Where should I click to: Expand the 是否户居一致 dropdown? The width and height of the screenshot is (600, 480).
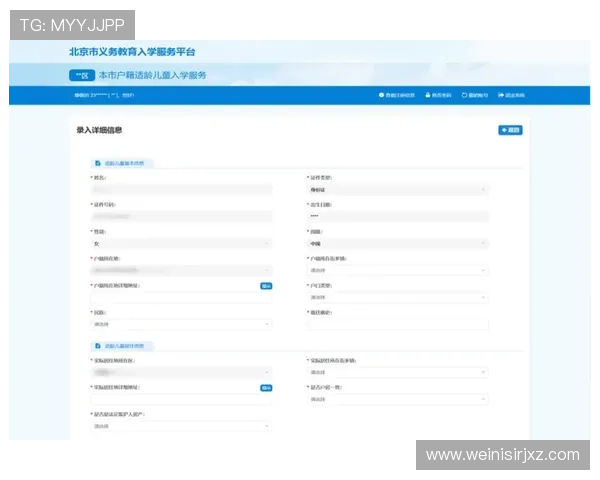pos(397,399)
